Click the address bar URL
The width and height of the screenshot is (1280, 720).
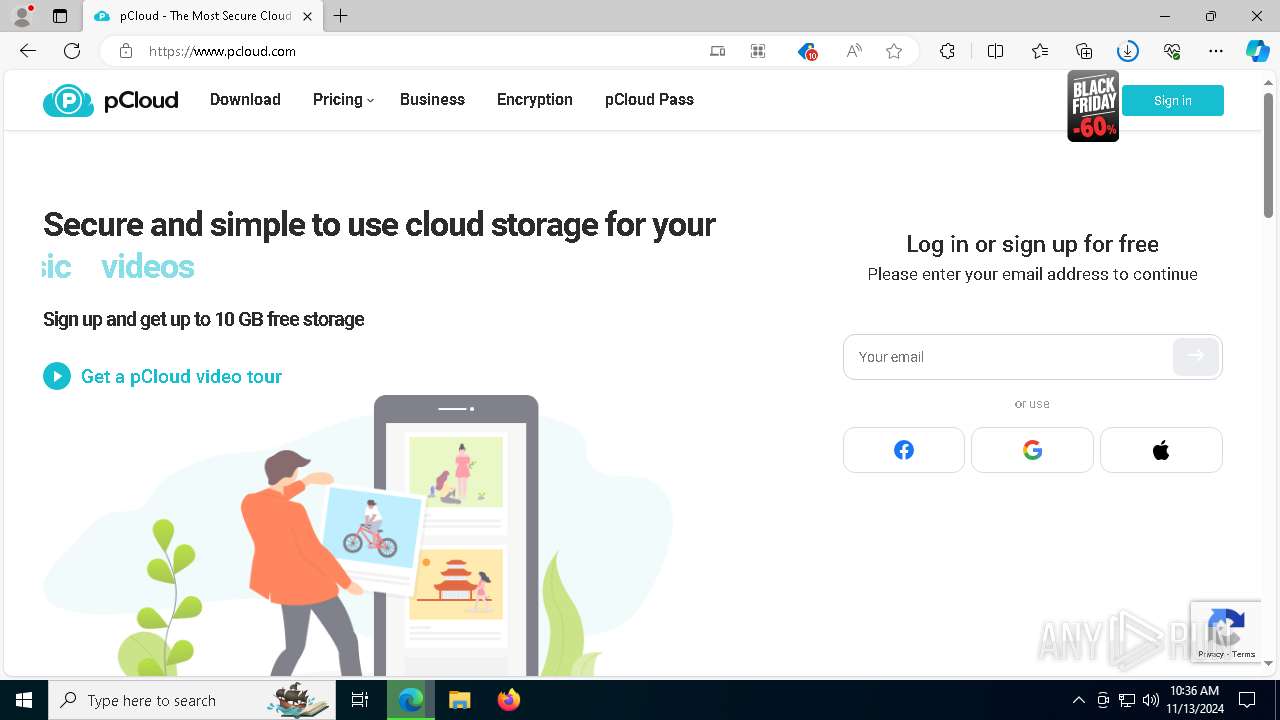tap(222, 51)
